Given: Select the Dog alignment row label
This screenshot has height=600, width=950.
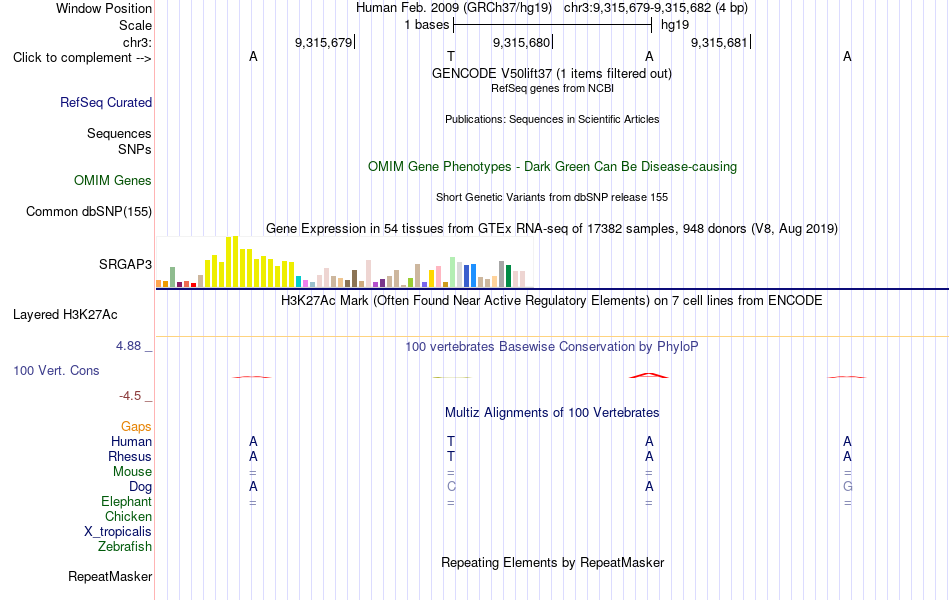Looking at the screenshot, I should point(141,487).
